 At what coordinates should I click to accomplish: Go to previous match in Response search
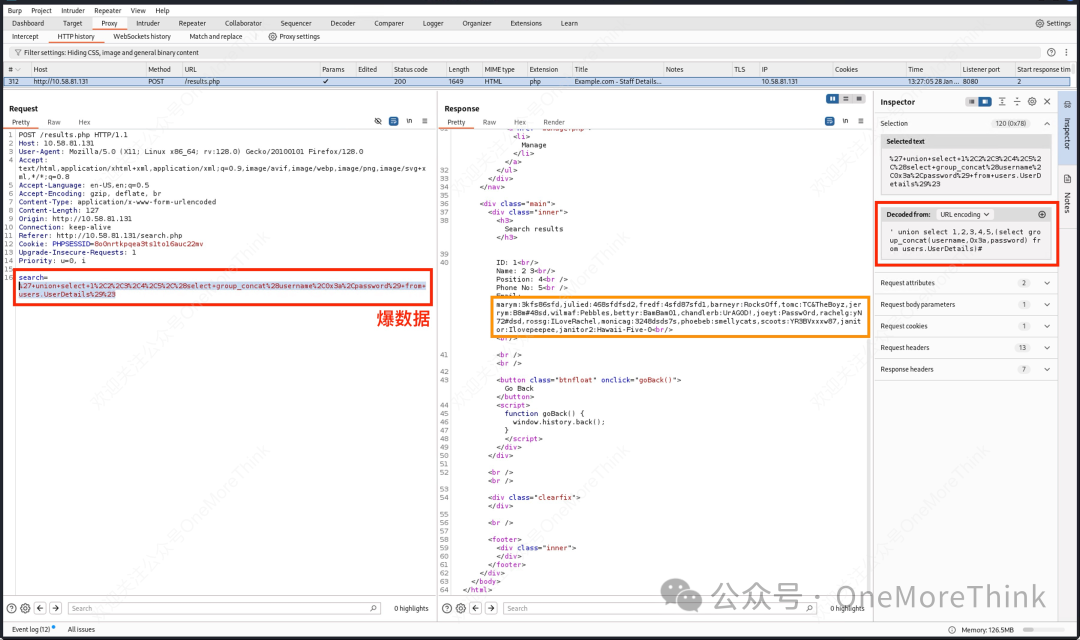point(475,608)
